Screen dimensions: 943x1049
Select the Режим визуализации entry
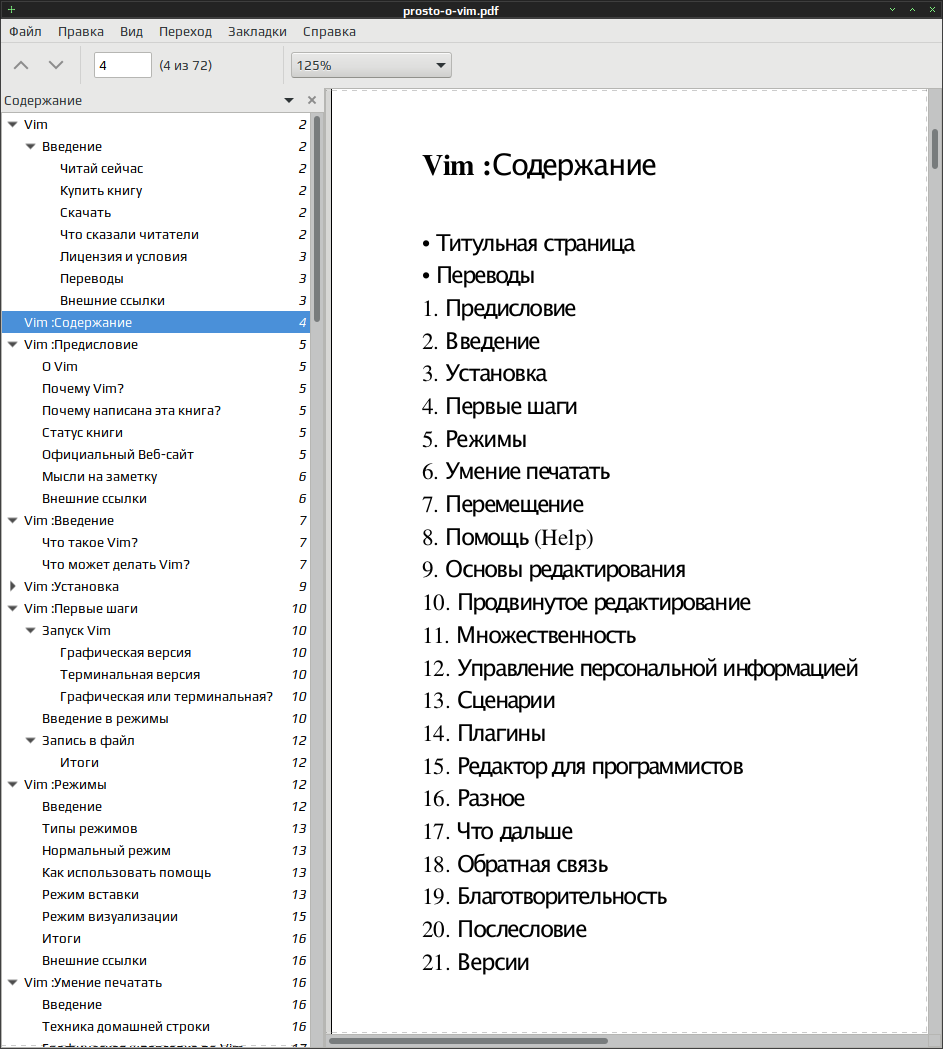110,917
